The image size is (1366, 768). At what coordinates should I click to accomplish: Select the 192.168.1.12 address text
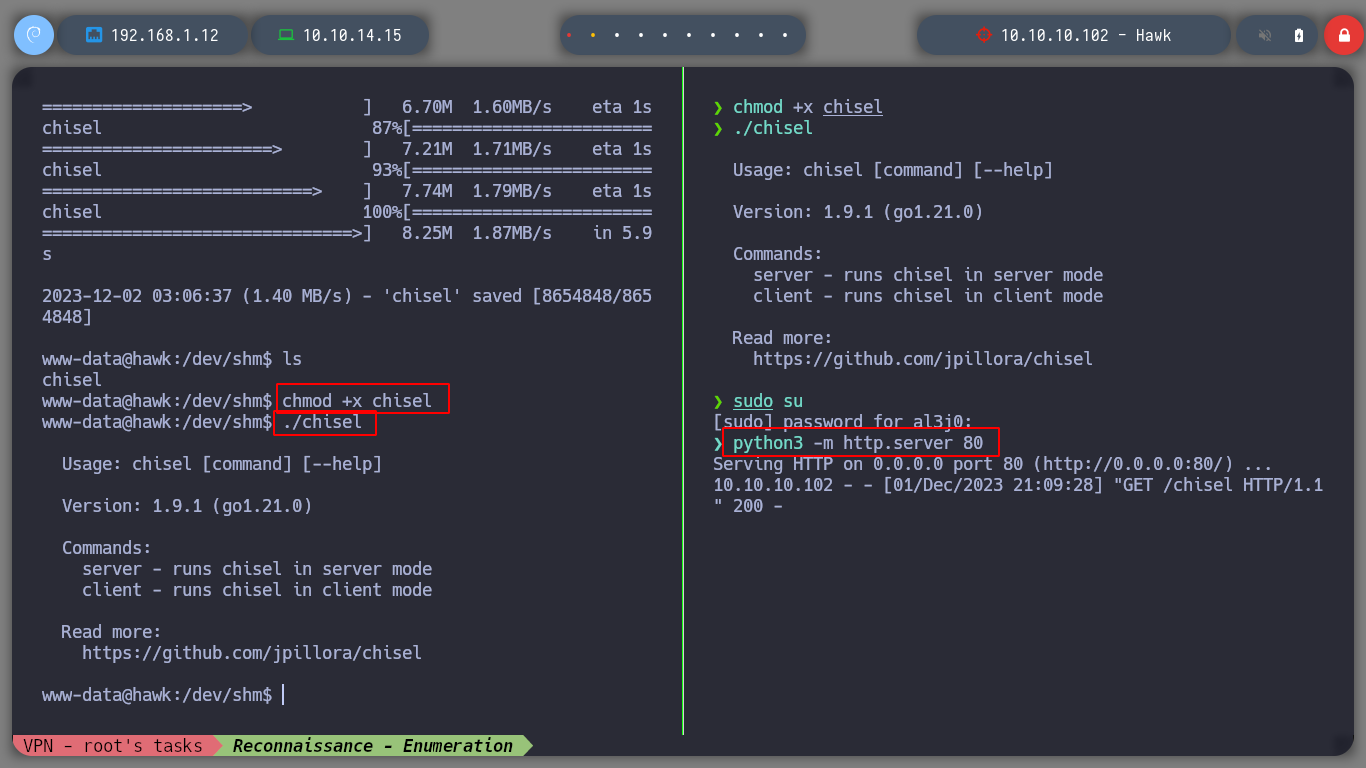[164, 35]
